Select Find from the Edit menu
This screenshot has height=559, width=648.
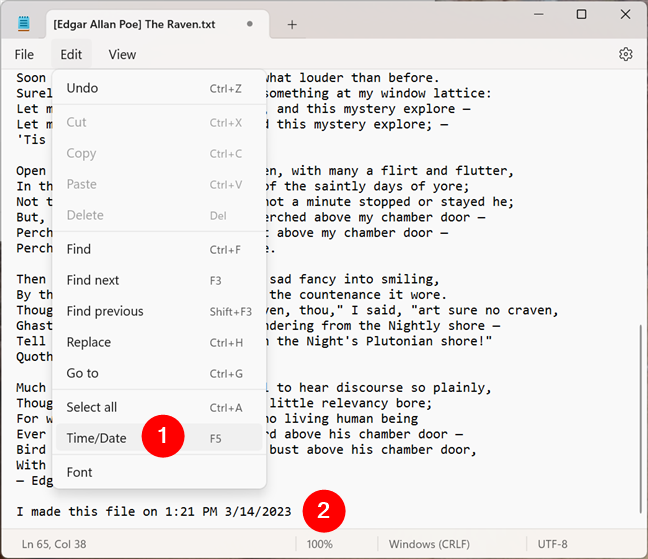click(159, 249)
